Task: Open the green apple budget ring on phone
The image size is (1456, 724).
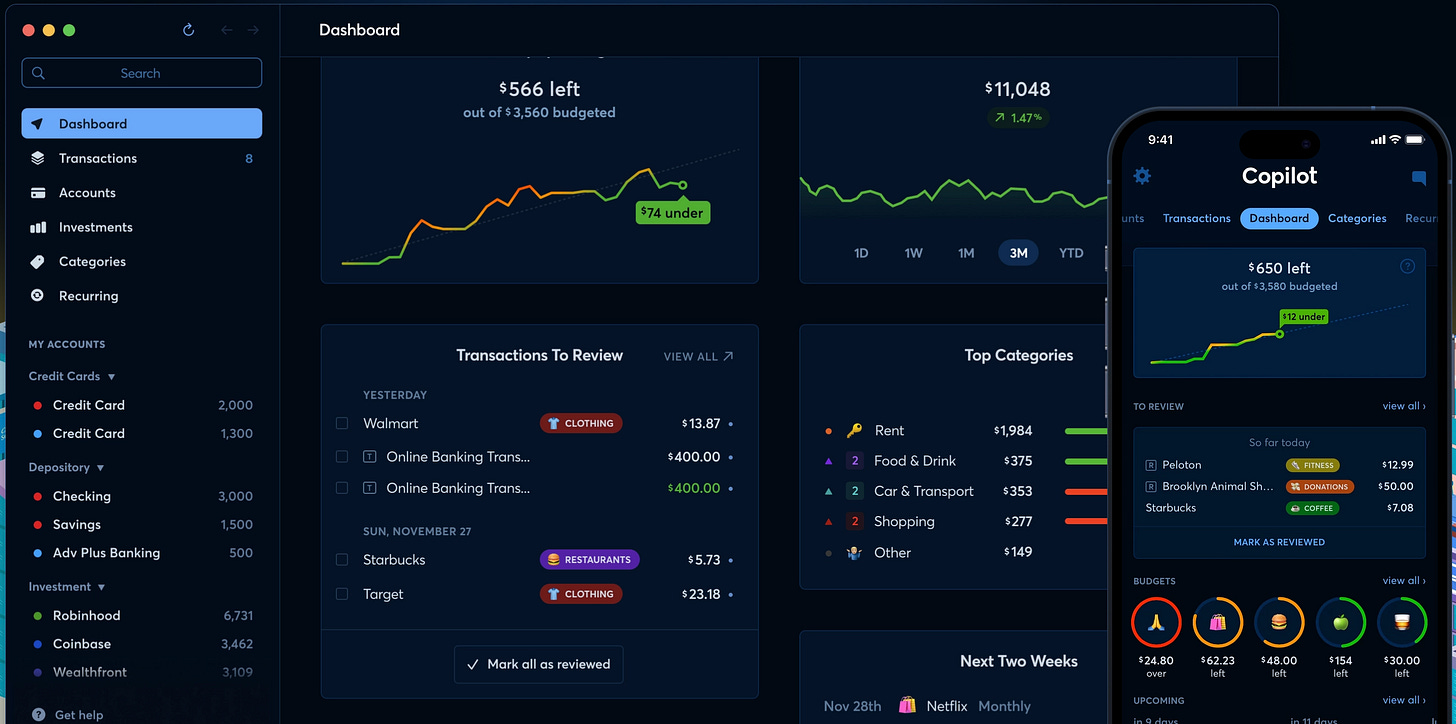Action: (1341, 622)
